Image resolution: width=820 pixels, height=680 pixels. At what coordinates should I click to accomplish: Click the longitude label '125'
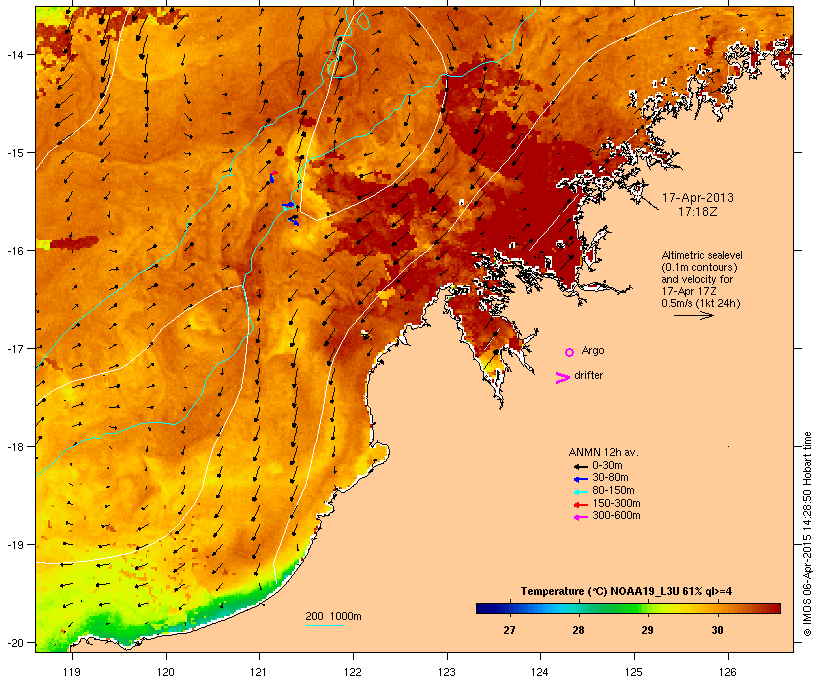click(634, 672)
